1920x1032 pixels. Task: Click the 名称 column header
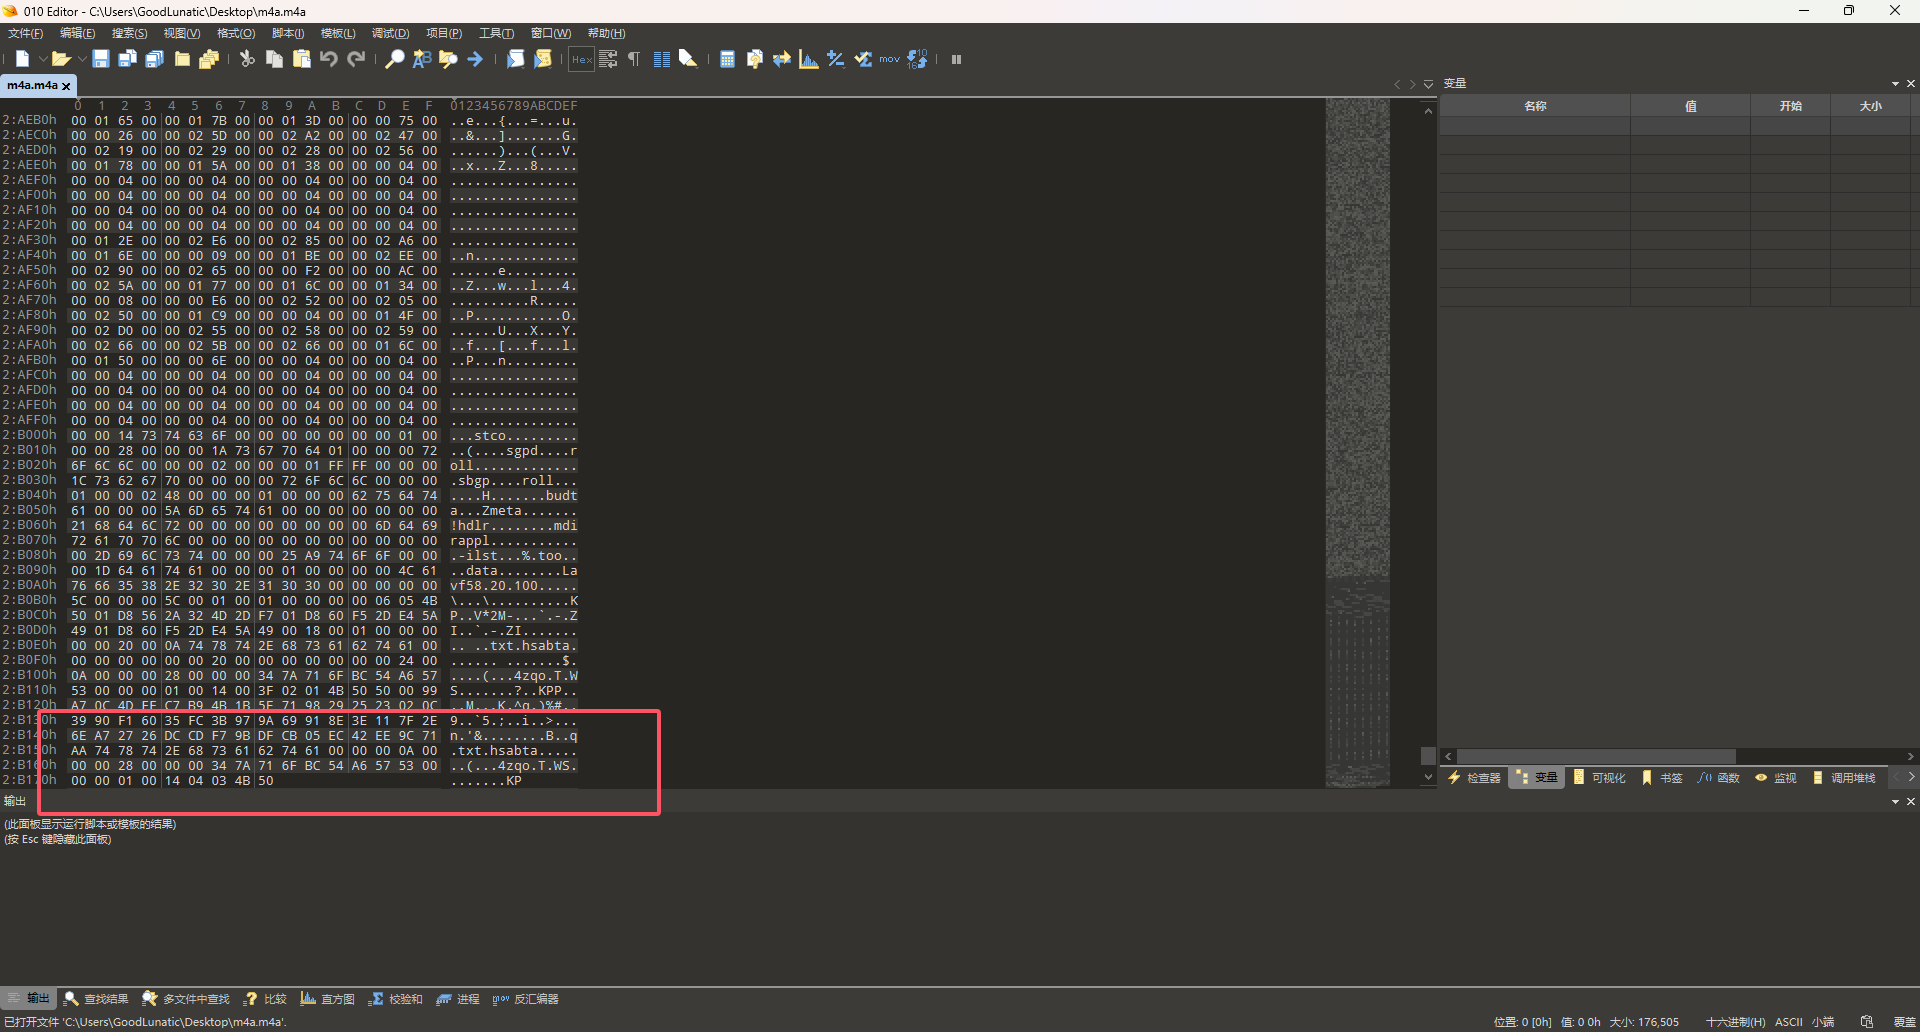pos(1535,106)
